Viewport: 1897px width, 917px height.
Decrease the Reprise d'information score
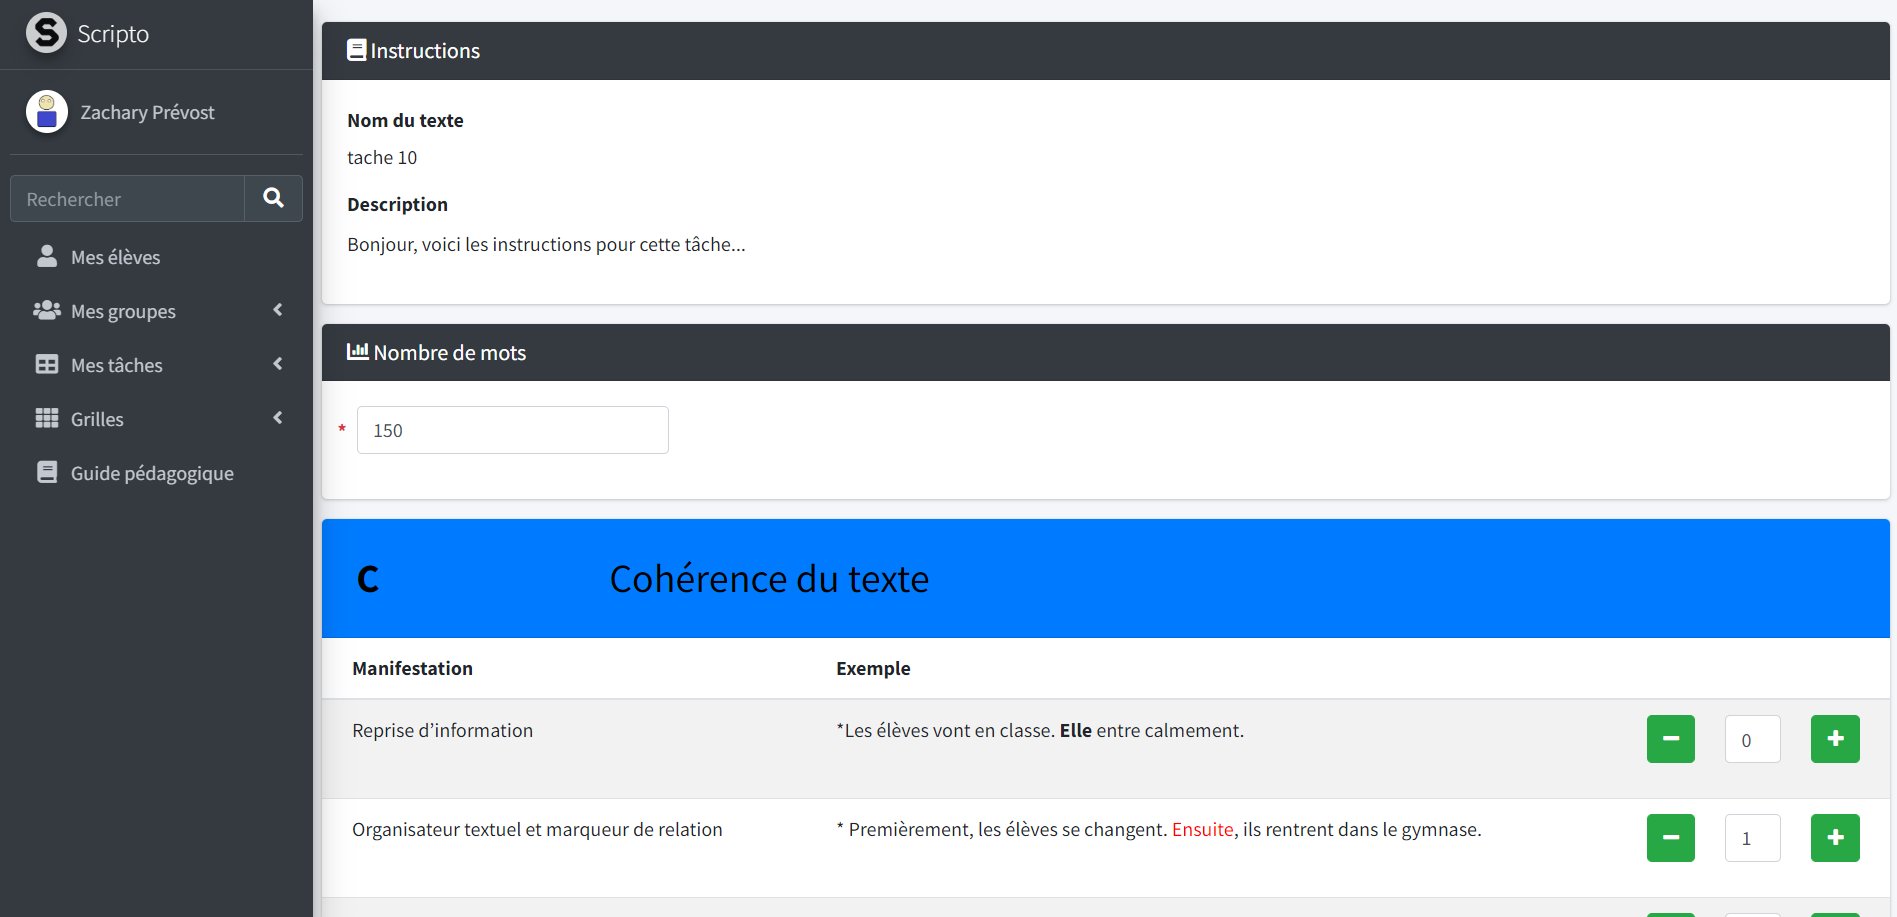1670,739
